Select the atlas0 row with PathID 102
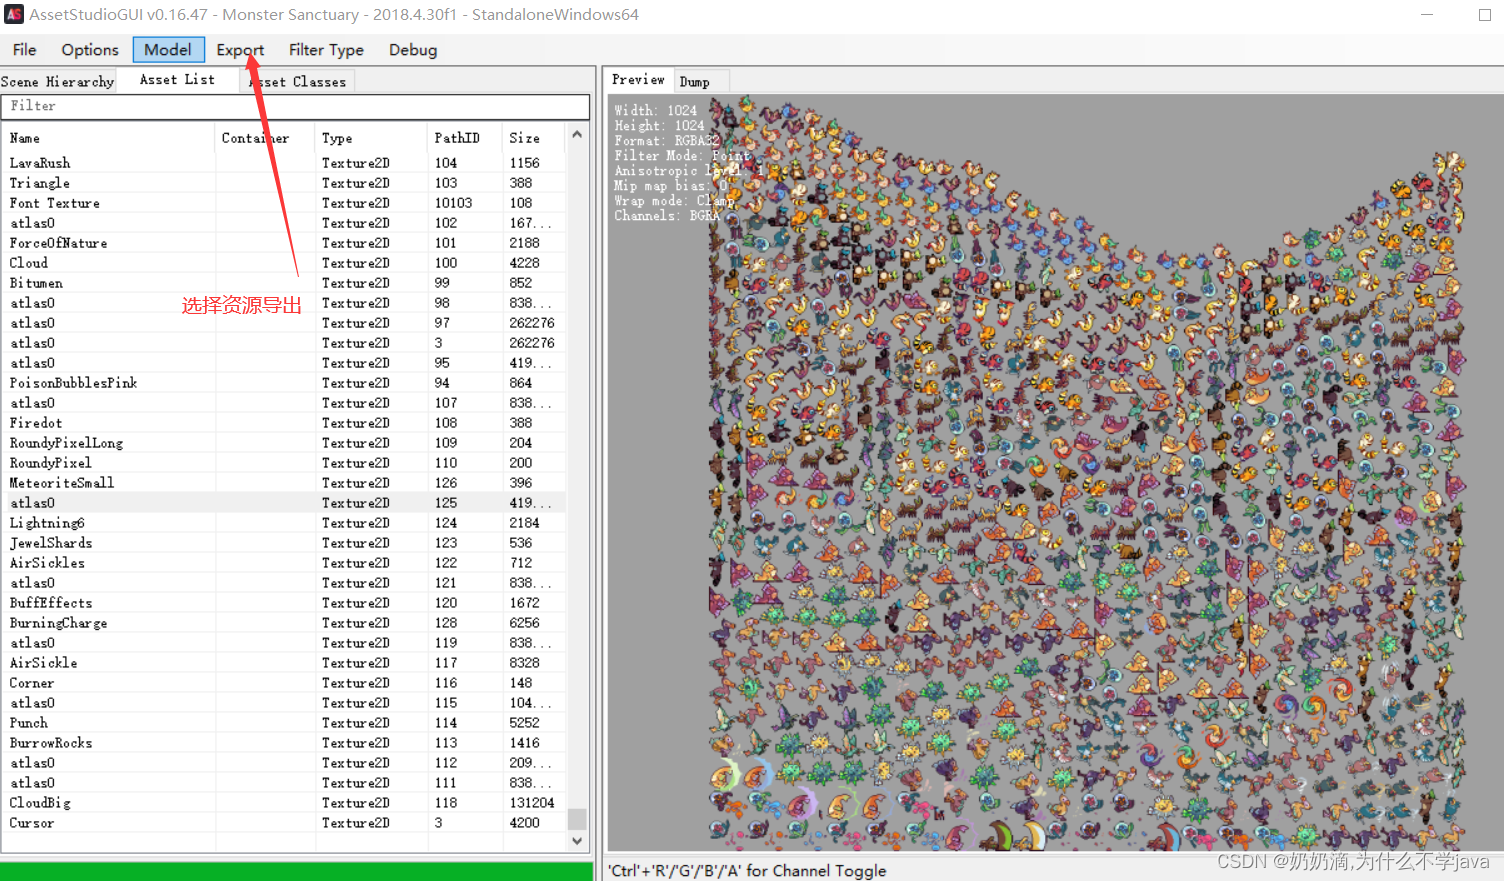This screenshot has height=881, width=1504. 285,223
